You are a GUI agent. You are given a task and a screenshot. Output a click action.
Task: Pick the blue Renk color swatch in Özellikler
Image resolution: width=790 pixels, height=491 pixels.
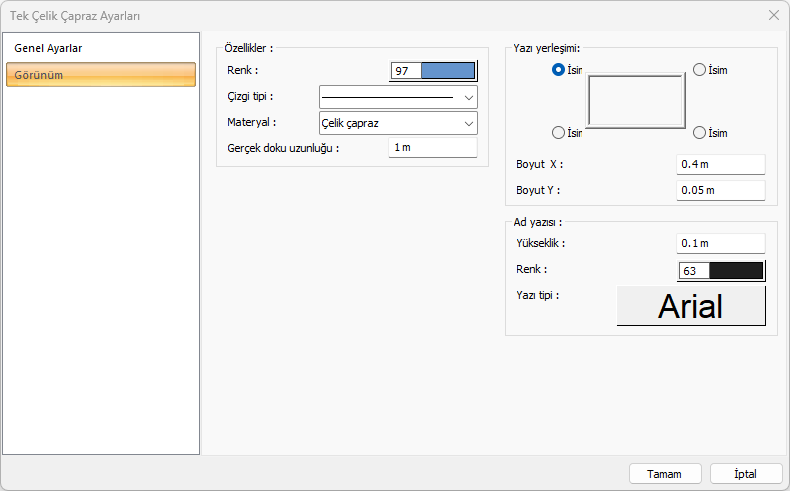pos(447,71)
